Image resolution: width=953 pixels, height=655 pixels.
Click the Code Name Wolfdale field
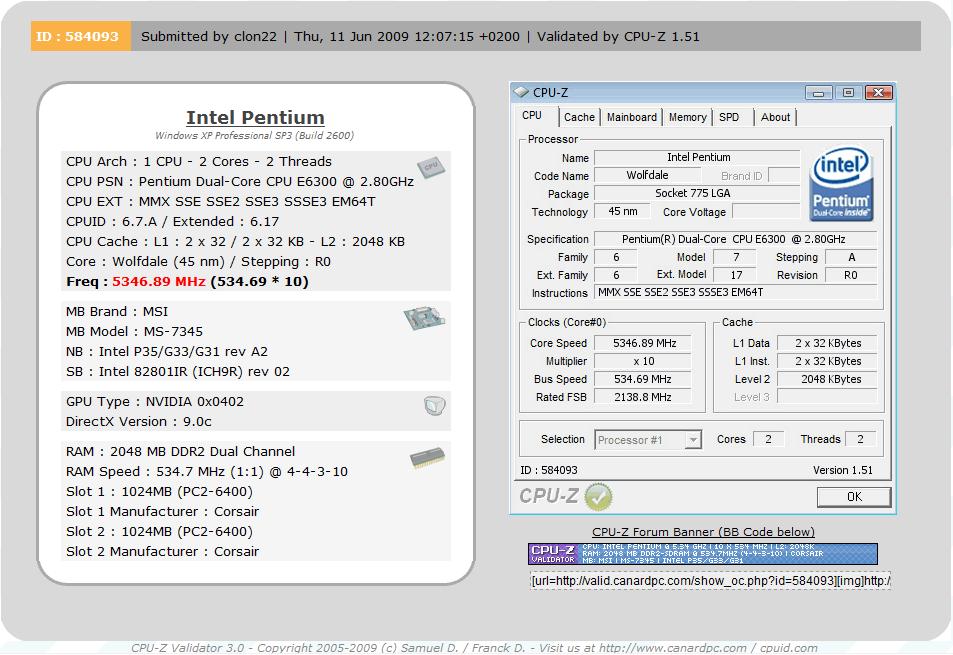(x=647, y=175)
